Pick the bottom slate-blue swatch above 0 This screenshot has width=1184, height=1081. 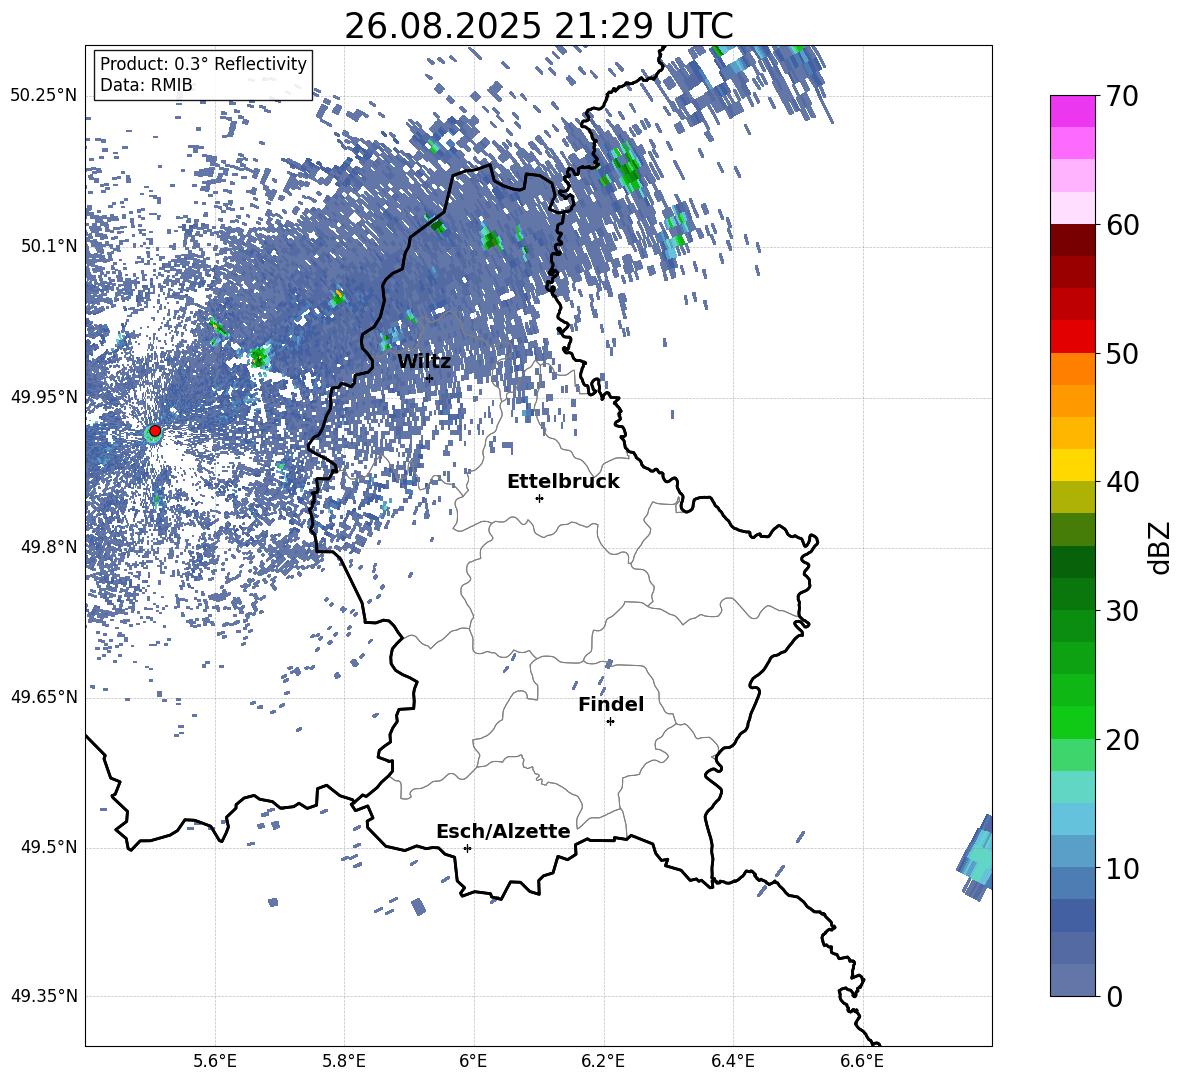tap(1073, 980)
